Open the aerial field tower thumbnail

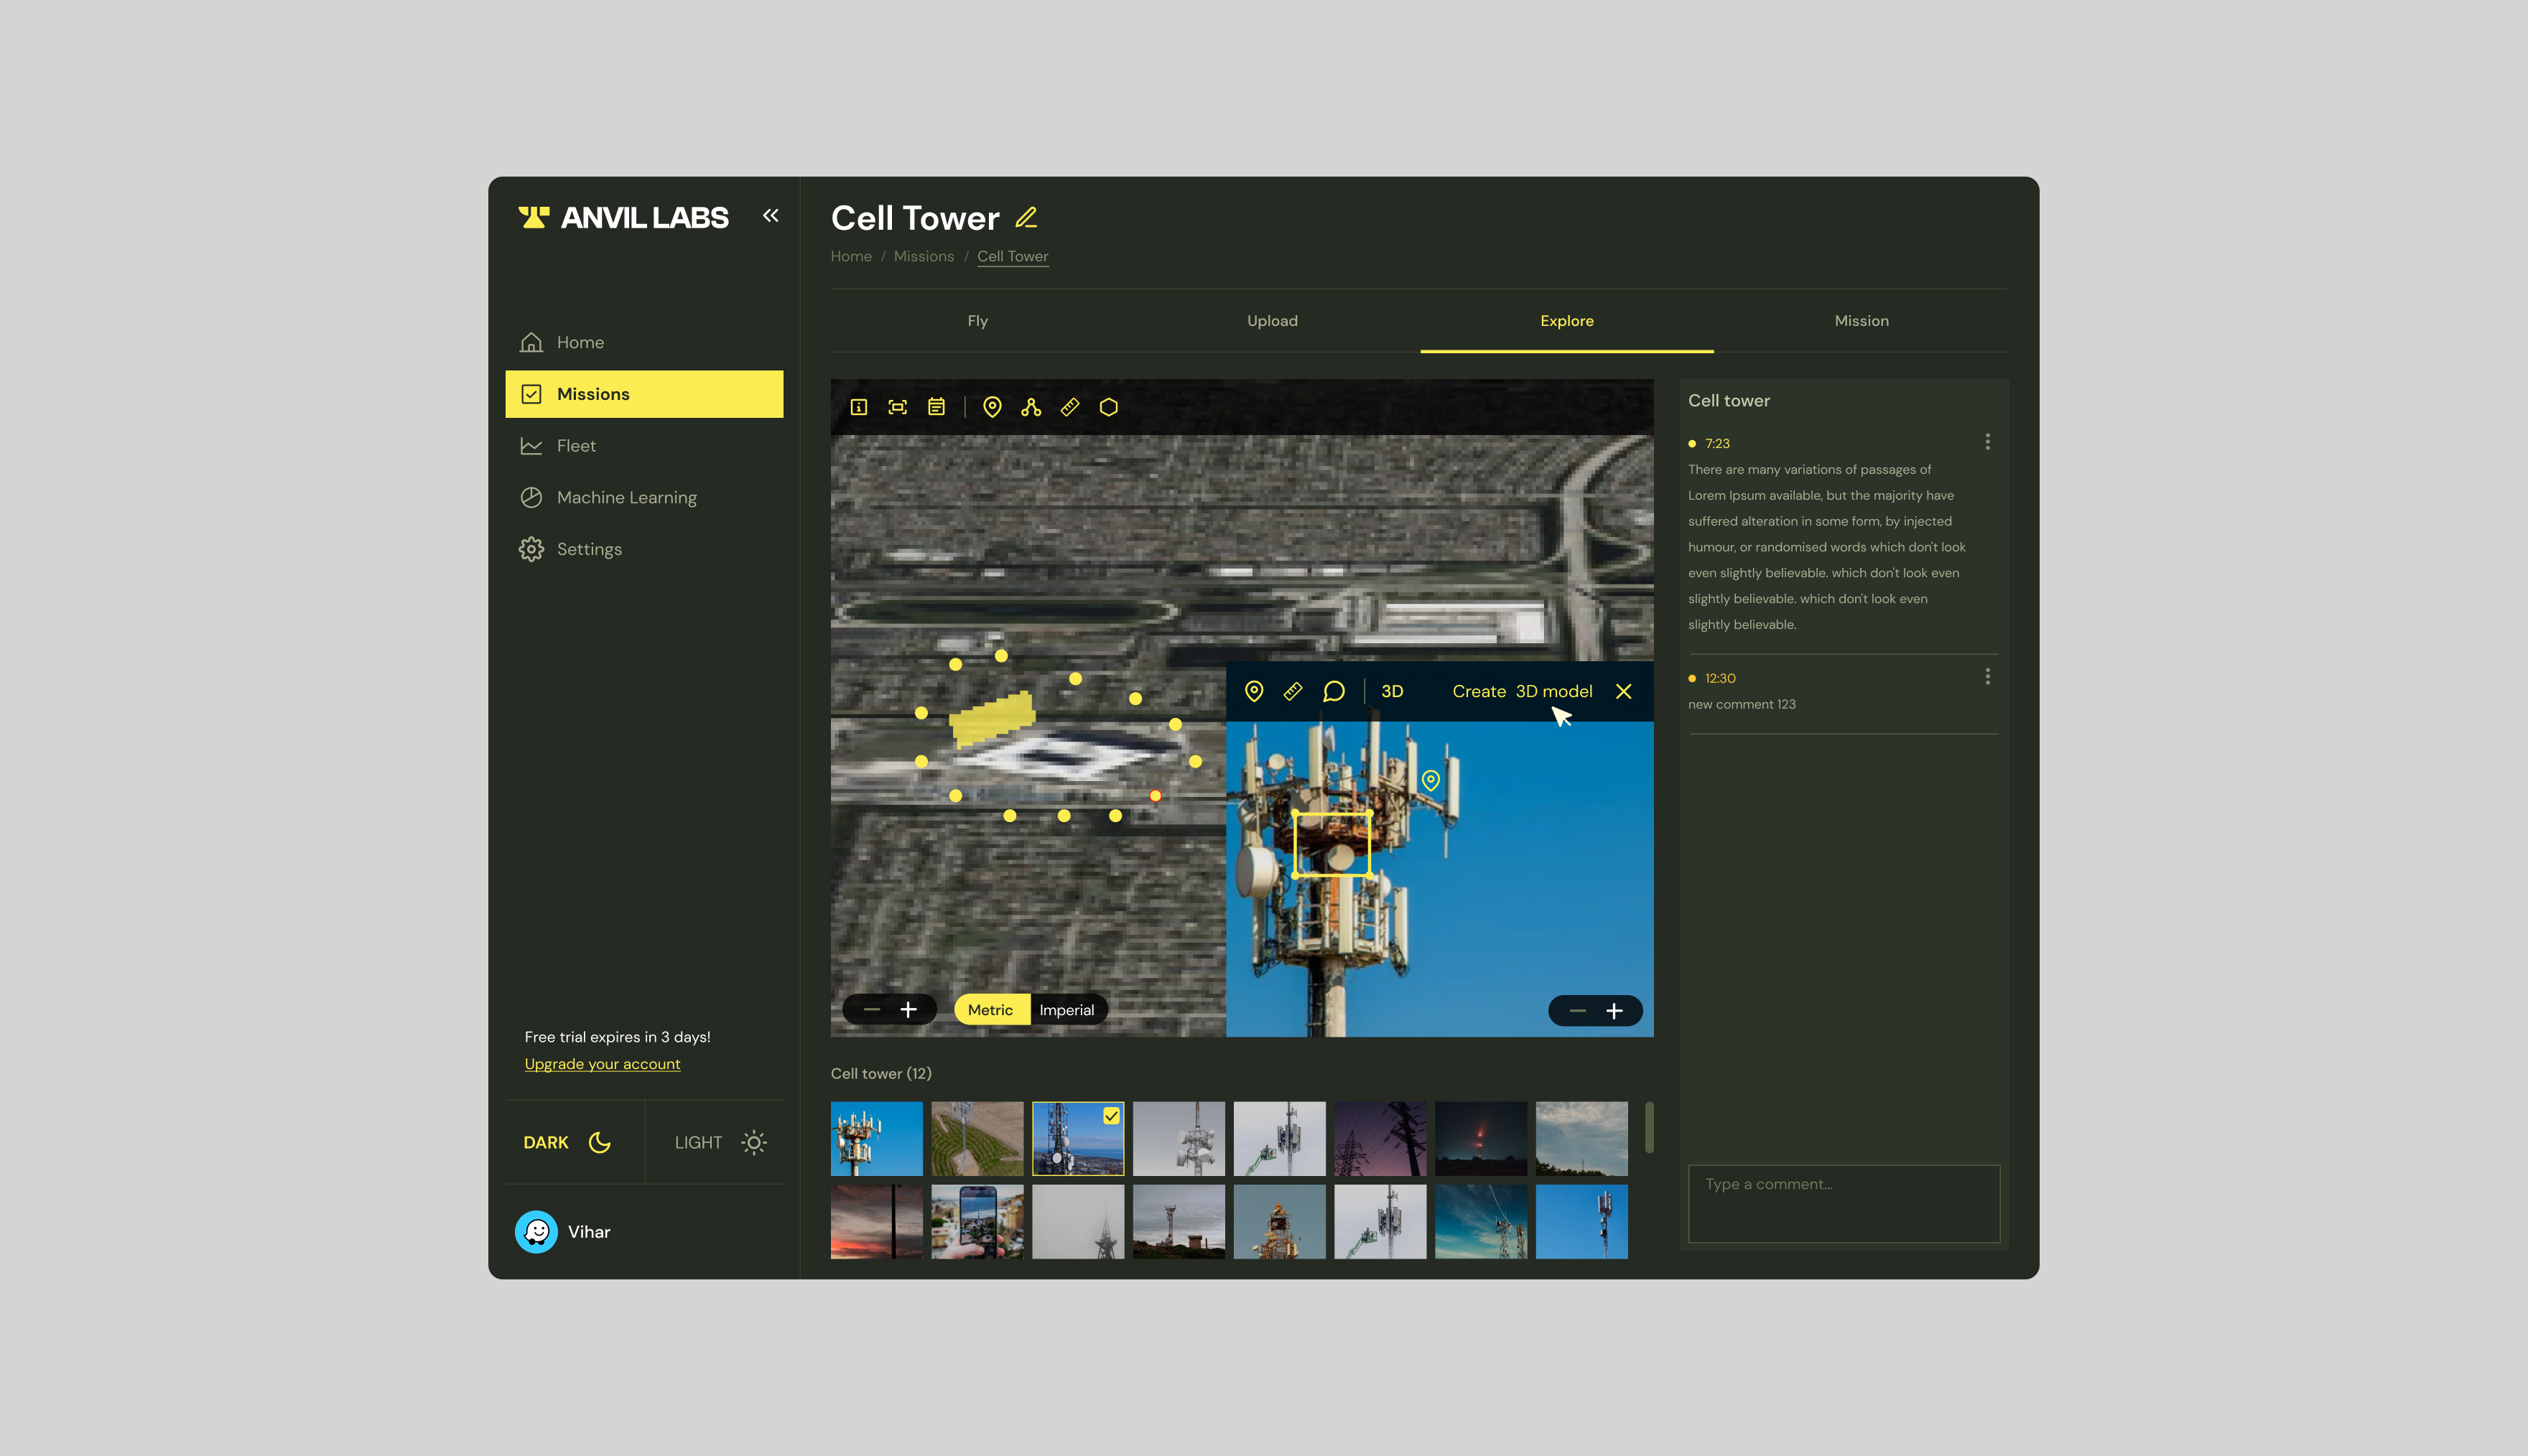(x=977, y=1139)
